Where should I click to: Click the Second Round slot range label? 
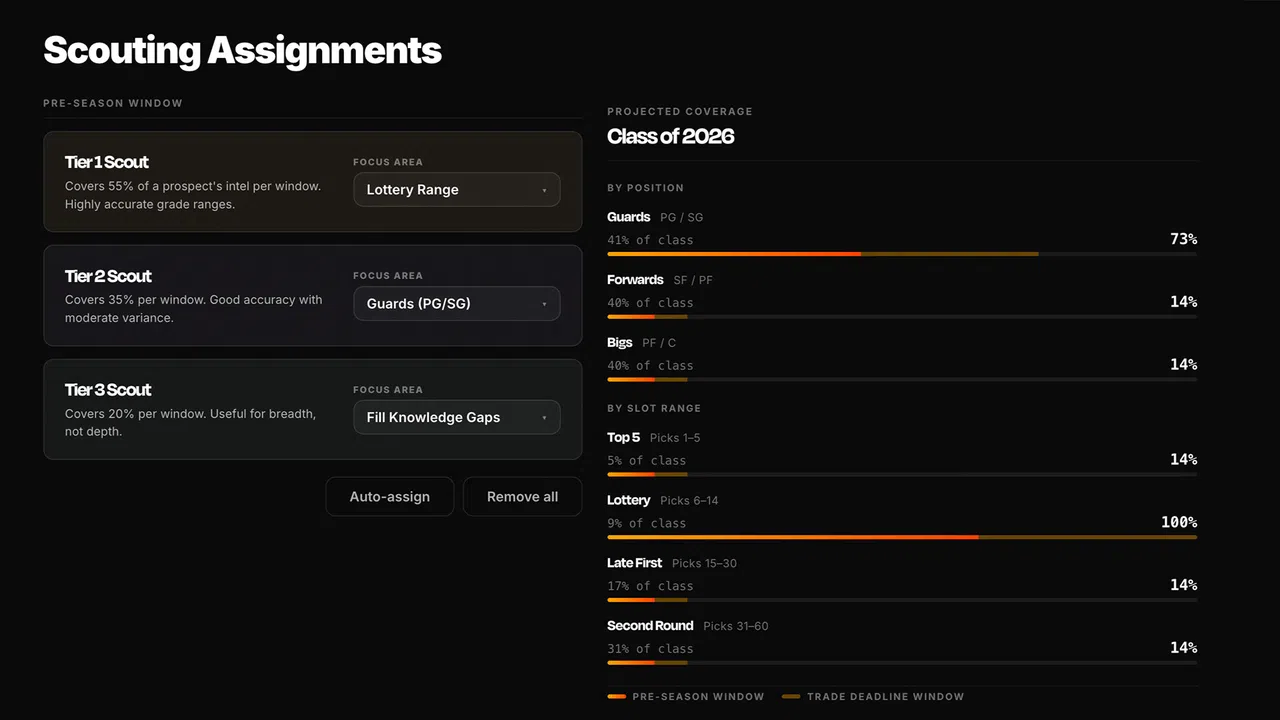tap(650, 626)
